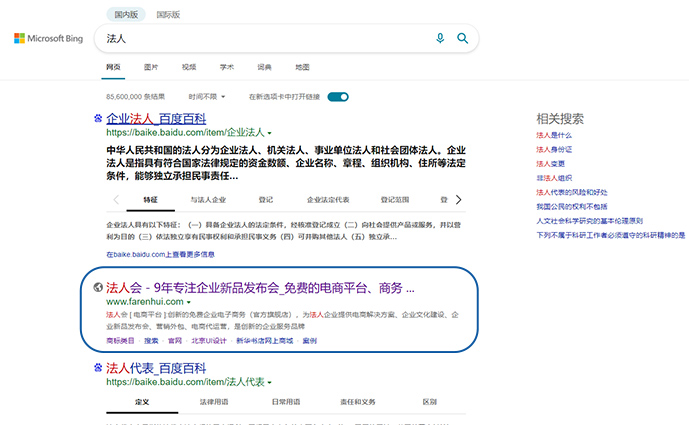Viewport: 689px width, 425px height.
Task: Select the 登记范围 tab
Action: [x=395, y=200]
